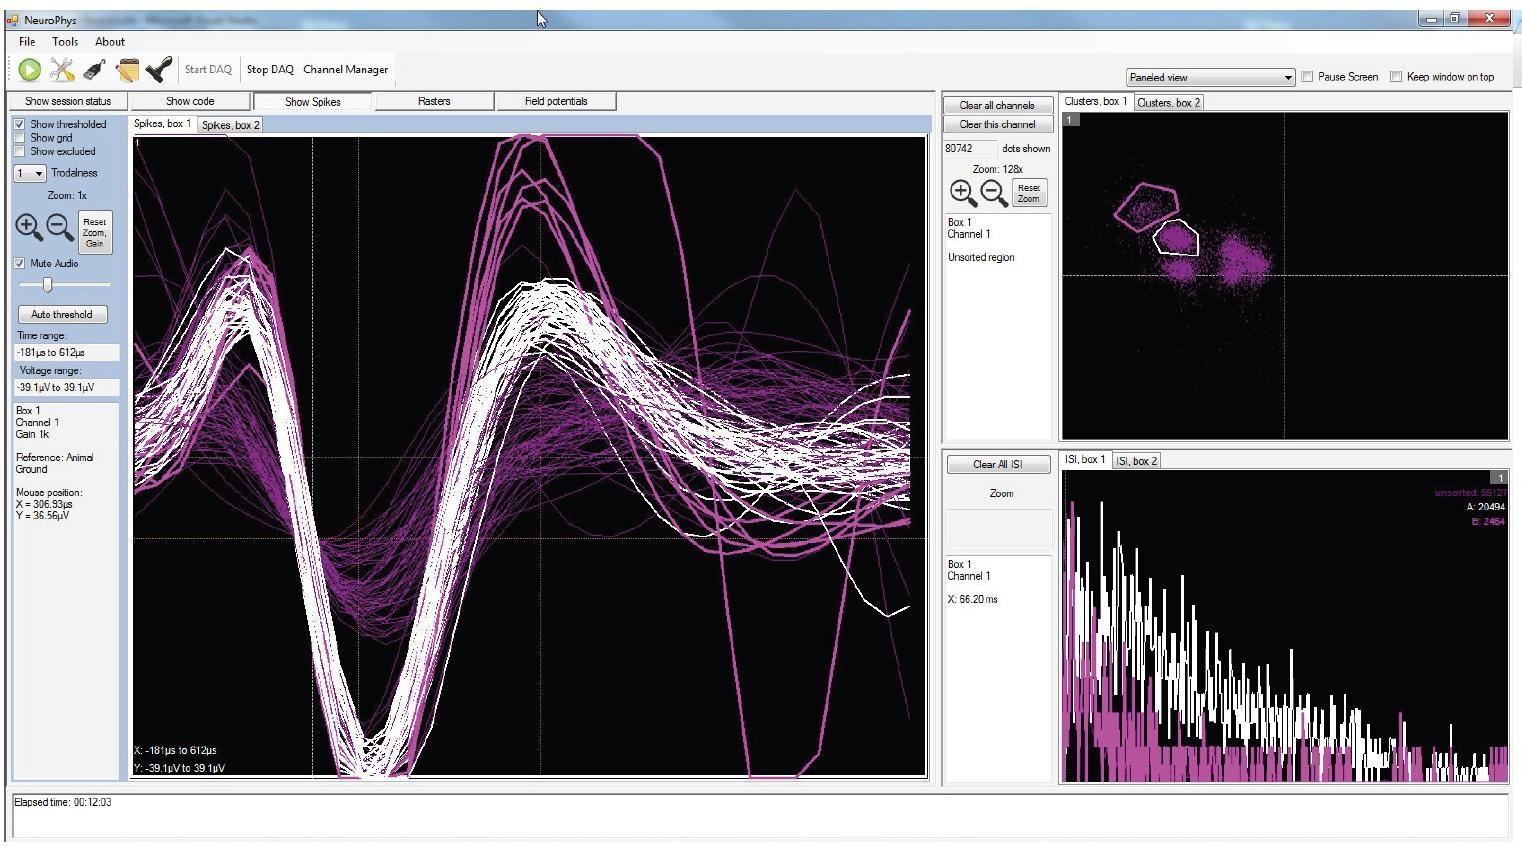1522x856 pixels.
Task: Toggle the Show thresholded checkbox
Action: tap(19, 124)
